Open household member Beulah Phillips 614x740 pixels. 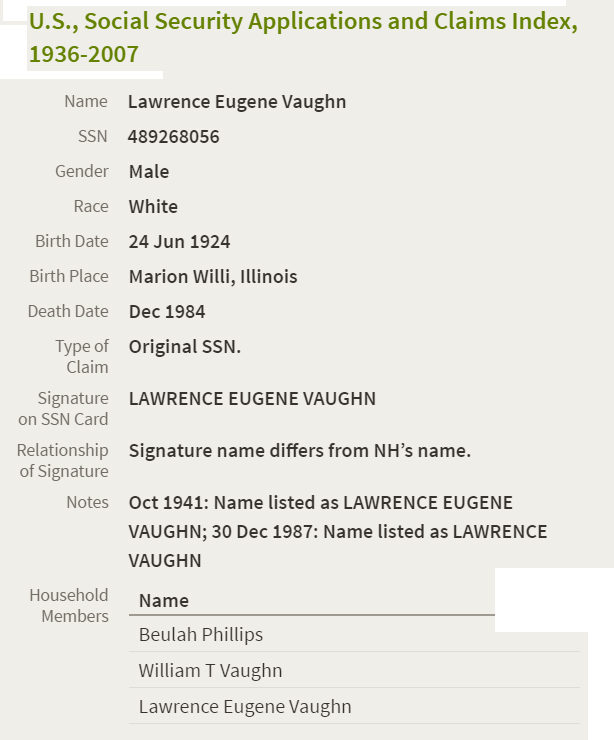click(x=201, y=635)
